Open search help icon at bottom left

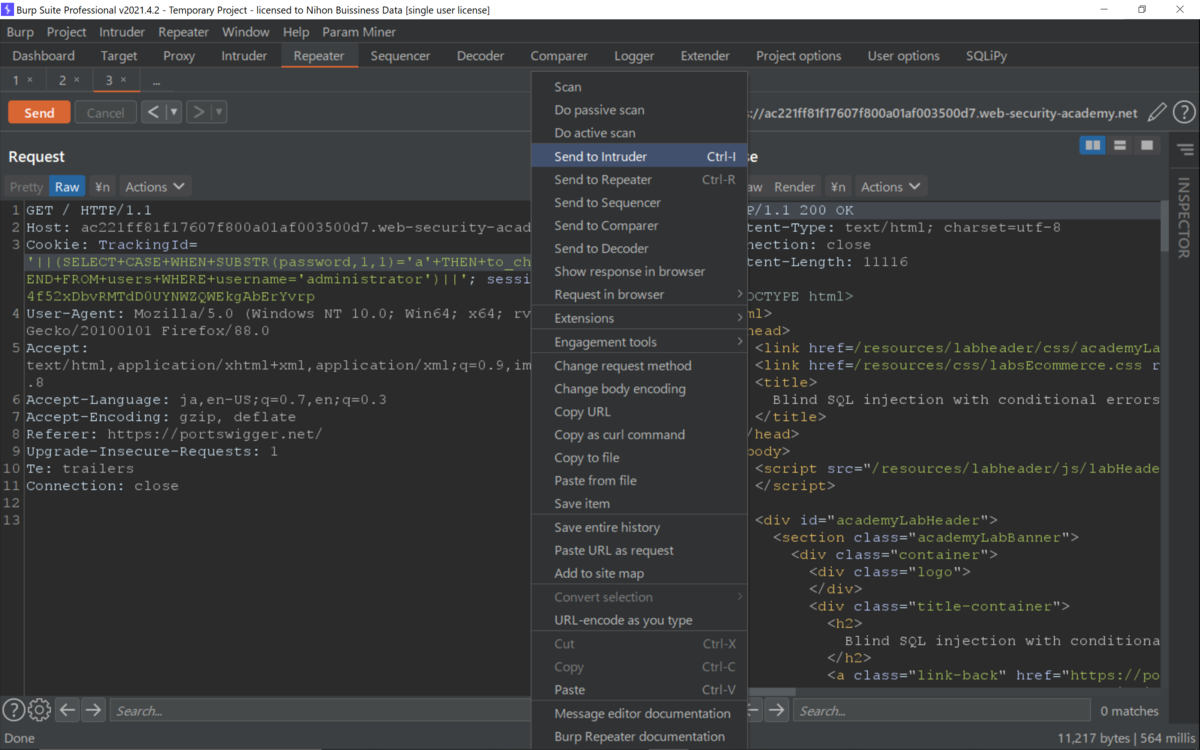[13, 710]
